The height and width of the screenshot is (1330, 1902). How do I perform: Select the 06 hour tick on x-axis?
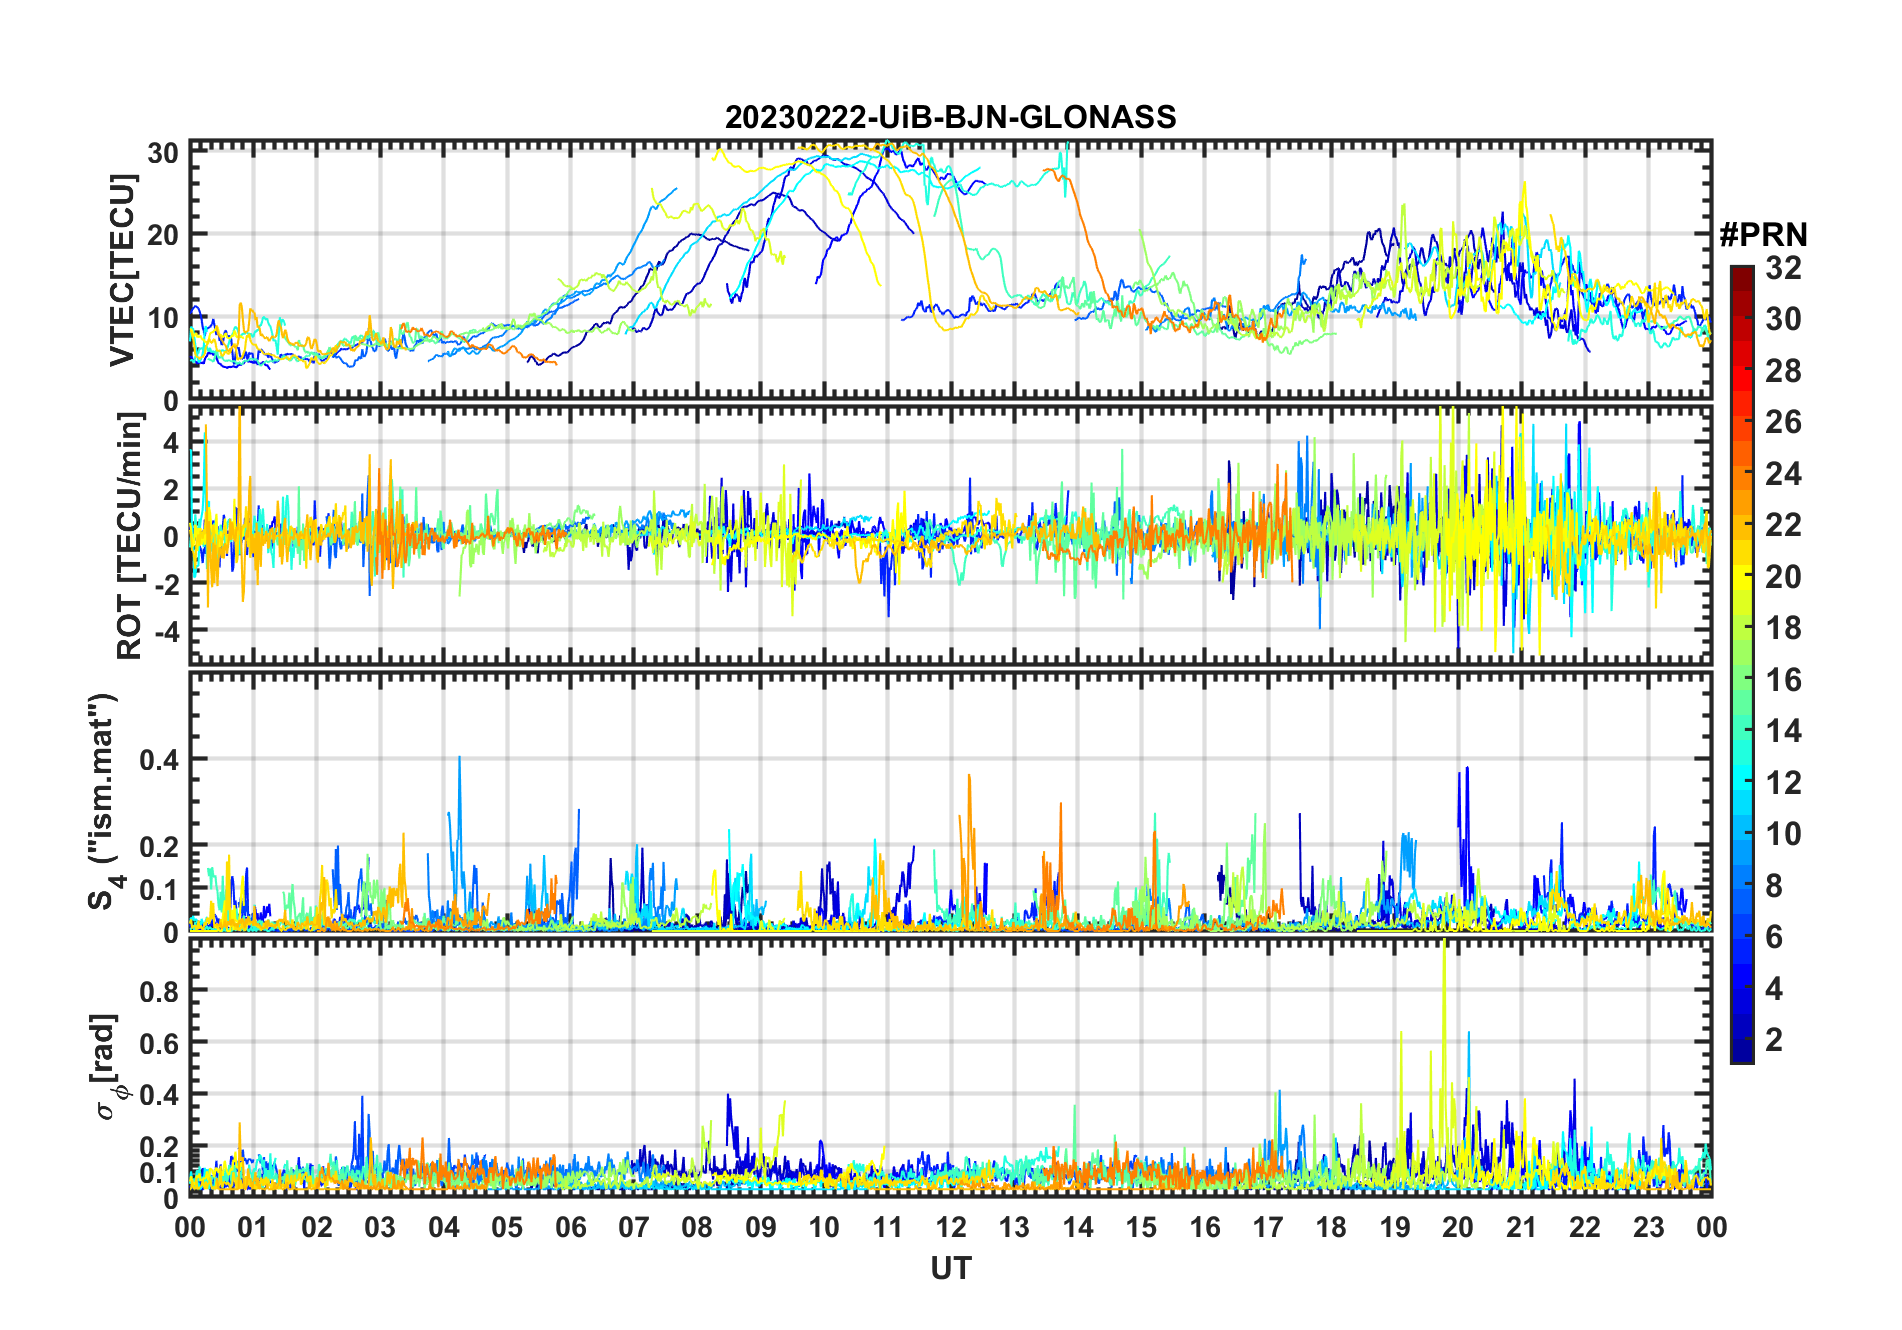pyautogui.click(x=570, y=1227)
